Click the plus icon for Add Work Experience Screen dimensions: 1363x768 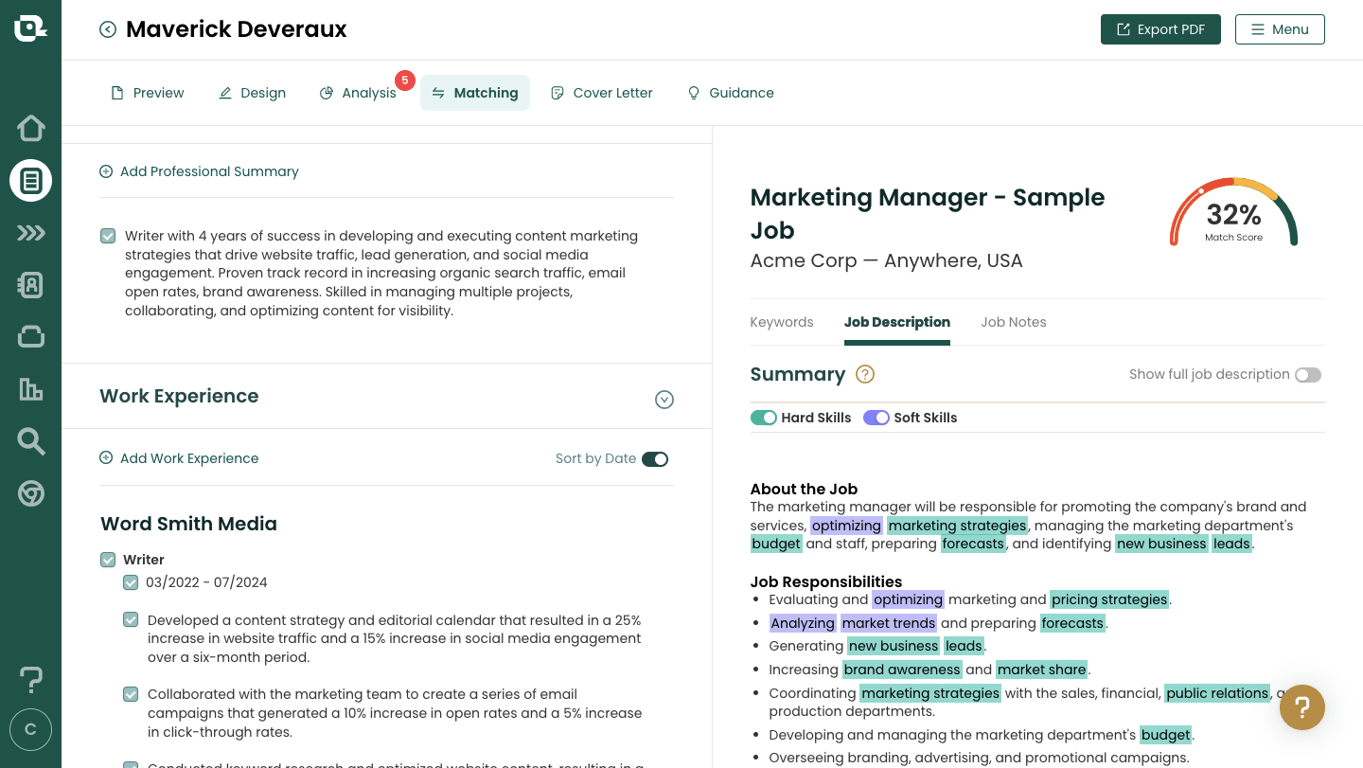pos(106,458)
